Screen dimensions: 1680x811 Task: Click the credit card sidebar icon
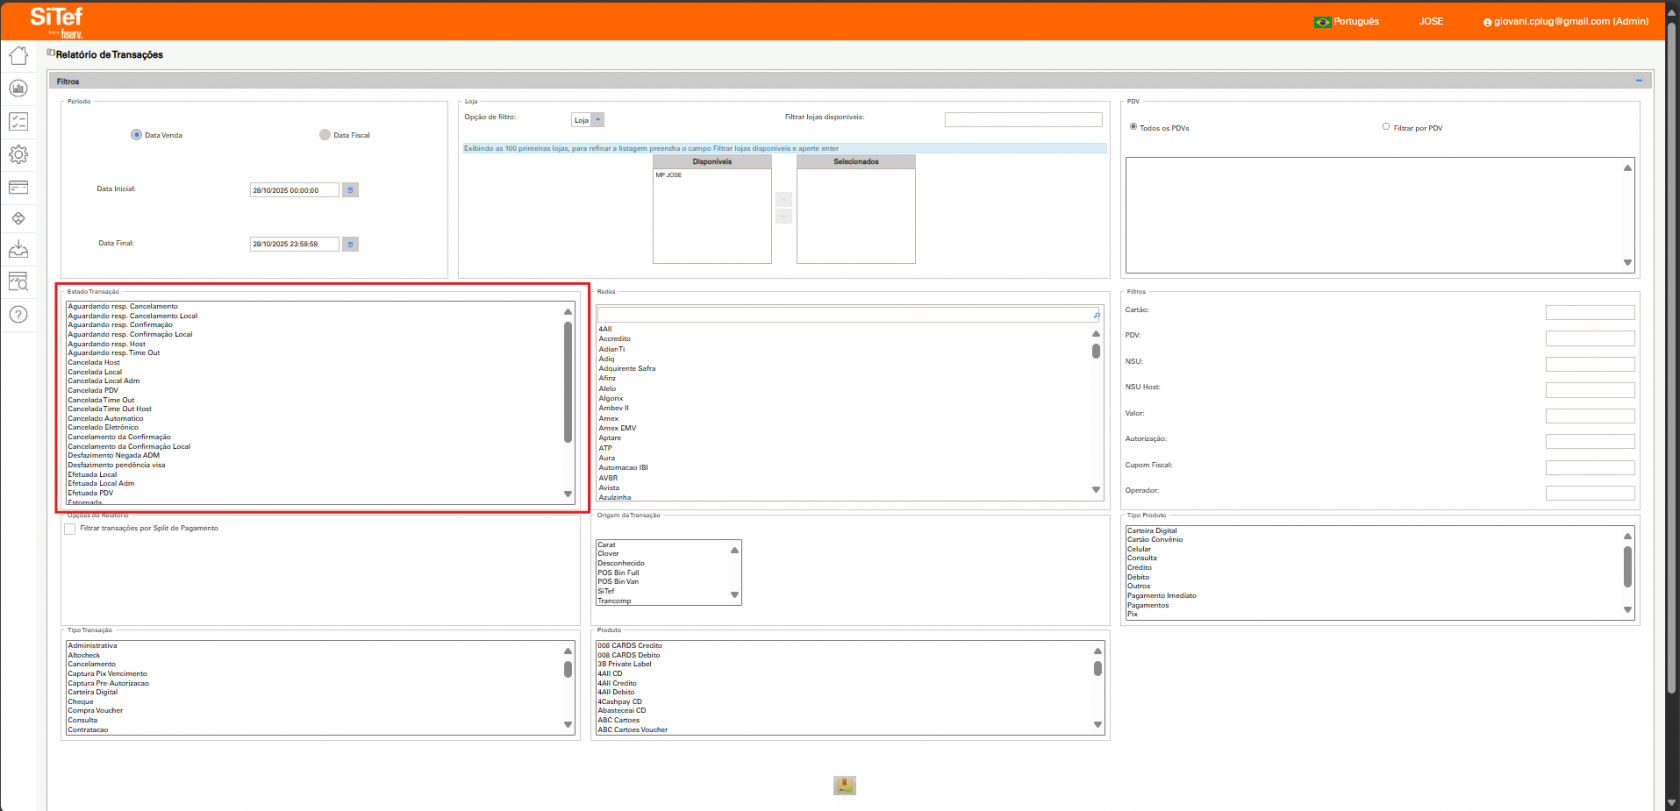click(18, 187)
